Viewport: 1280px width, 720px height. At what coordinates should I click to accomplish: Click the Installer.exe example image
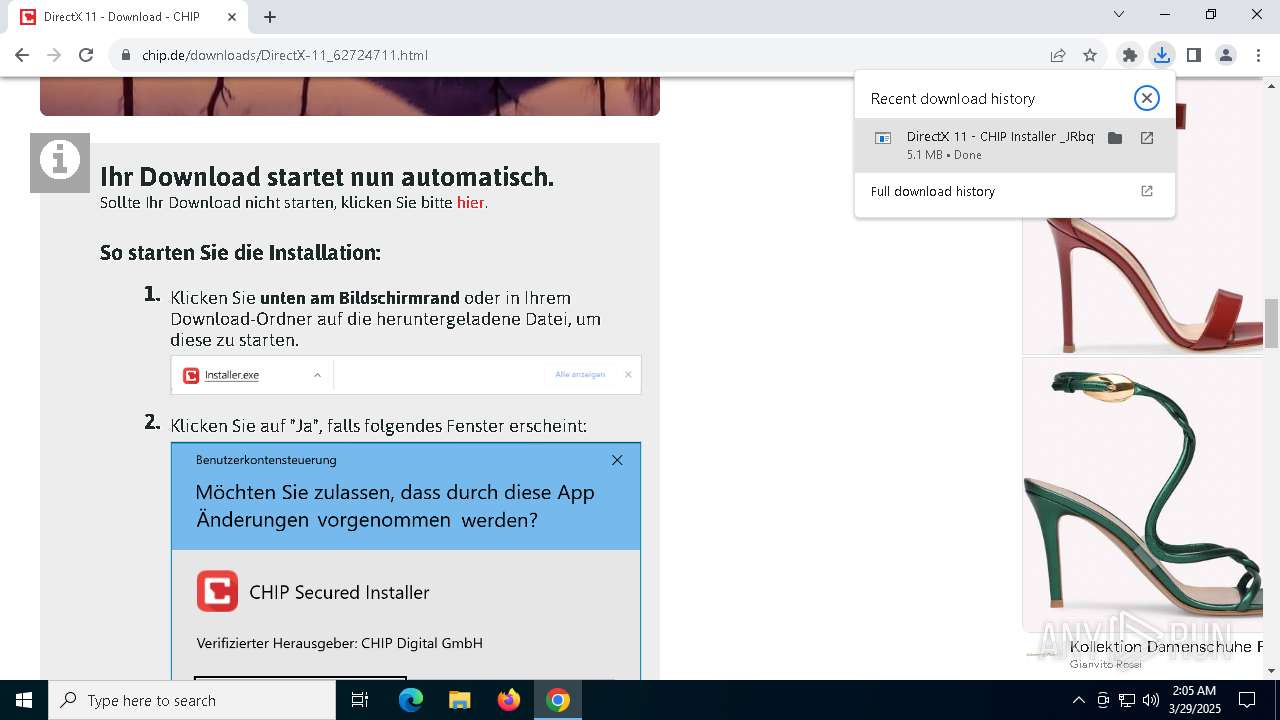click(406, 375)
